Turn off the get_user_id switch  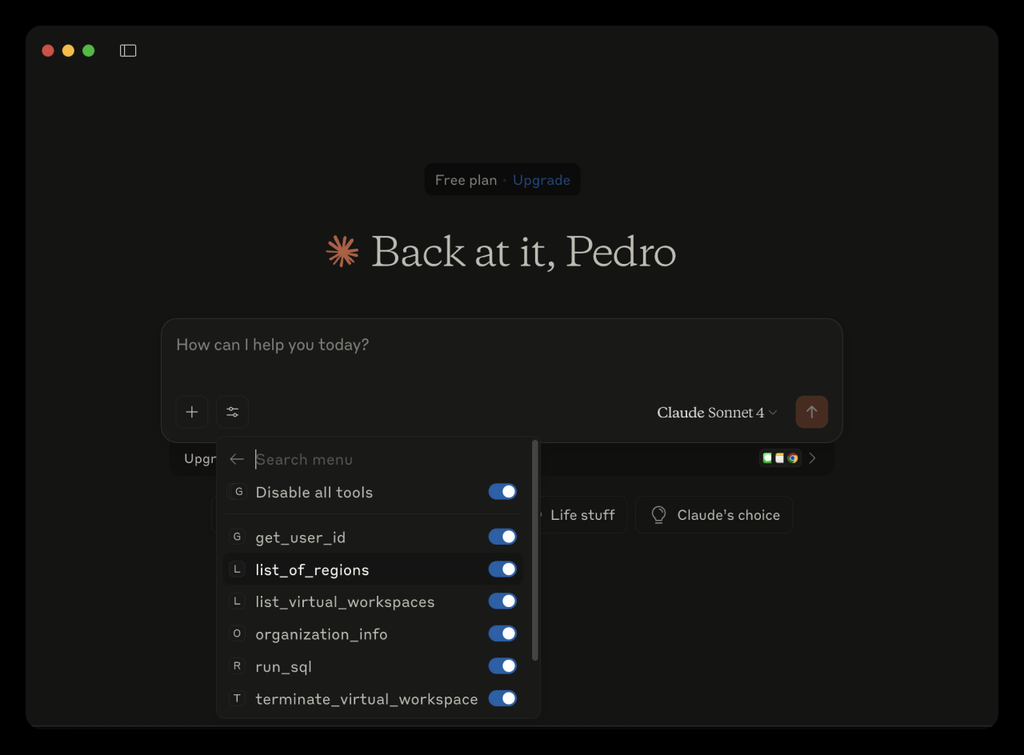tap(502, 537)
